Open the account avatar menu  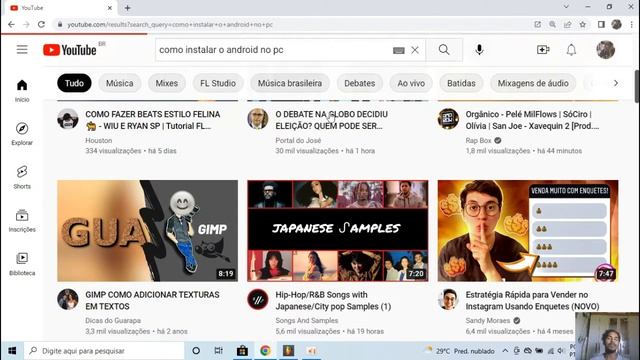[605, 50]
